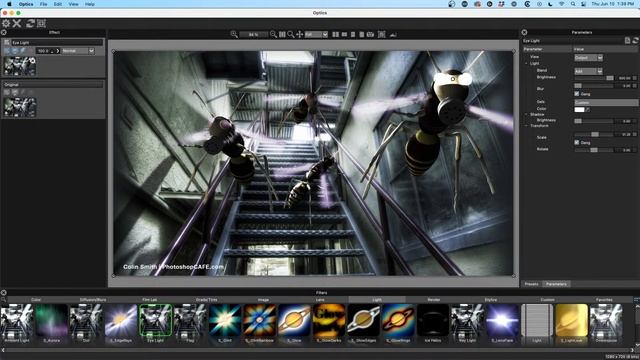Click the Filters horizontal scrollbar
Image resolution: width=640 pixels, height=360 pixels.
pyautogui.click(x=318, y=350)
